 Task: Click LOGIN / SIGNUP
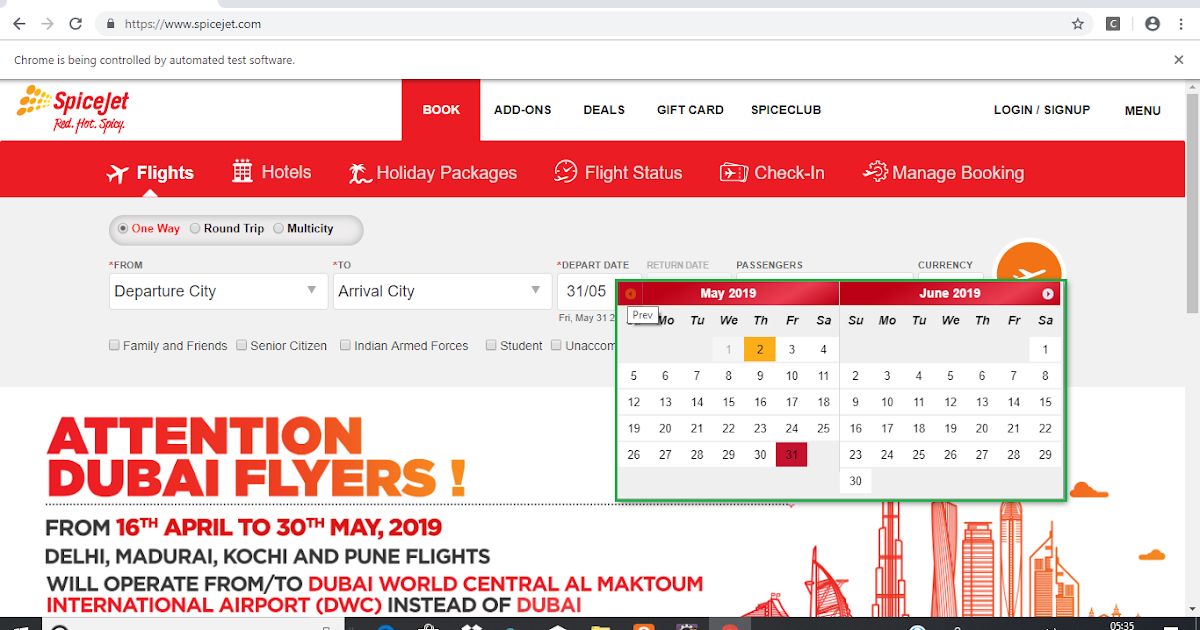1042,110
